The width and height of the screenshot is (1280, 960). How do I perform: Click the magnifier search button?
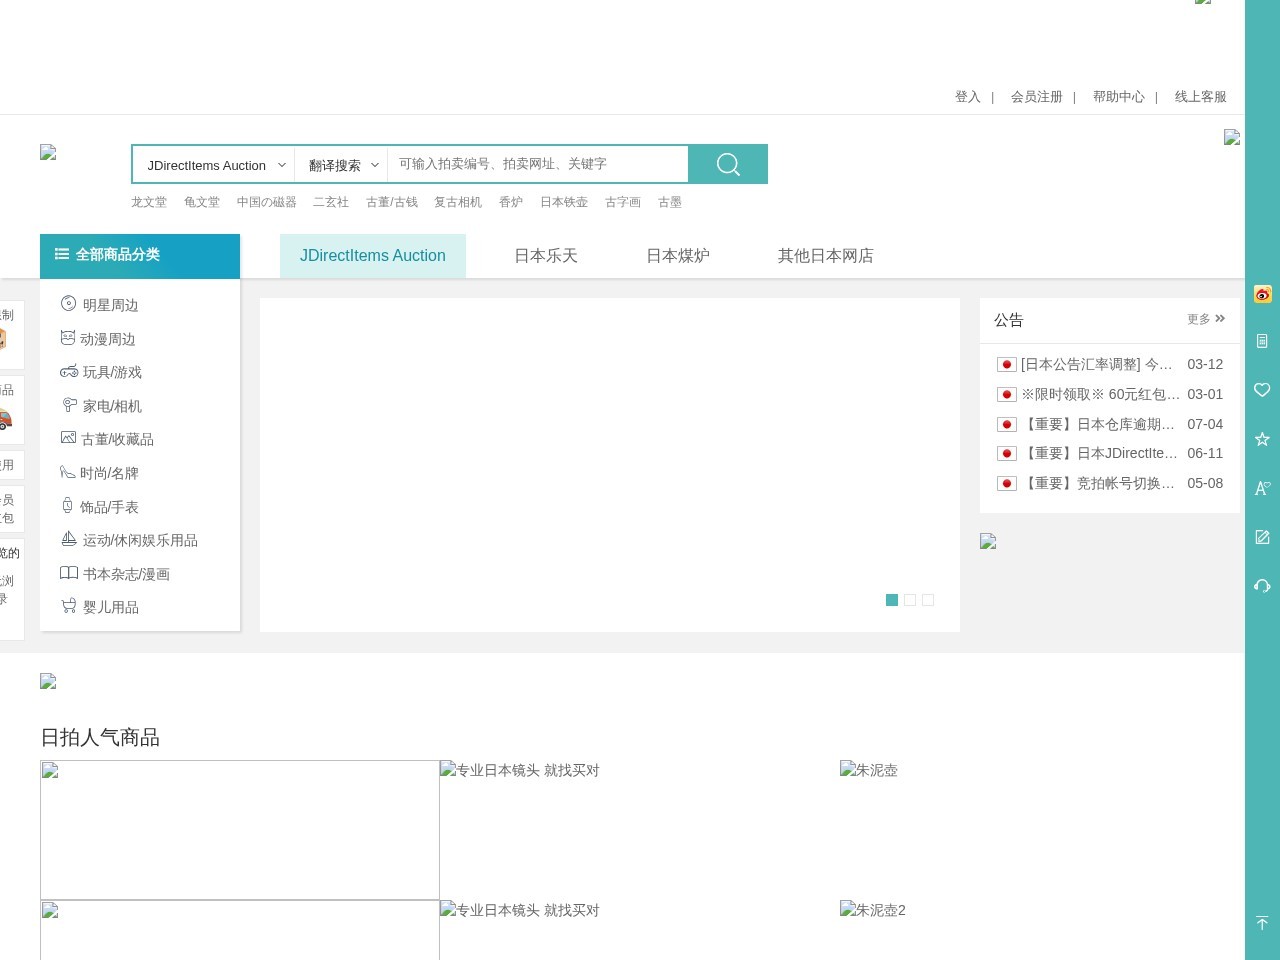tap(728, 164)
